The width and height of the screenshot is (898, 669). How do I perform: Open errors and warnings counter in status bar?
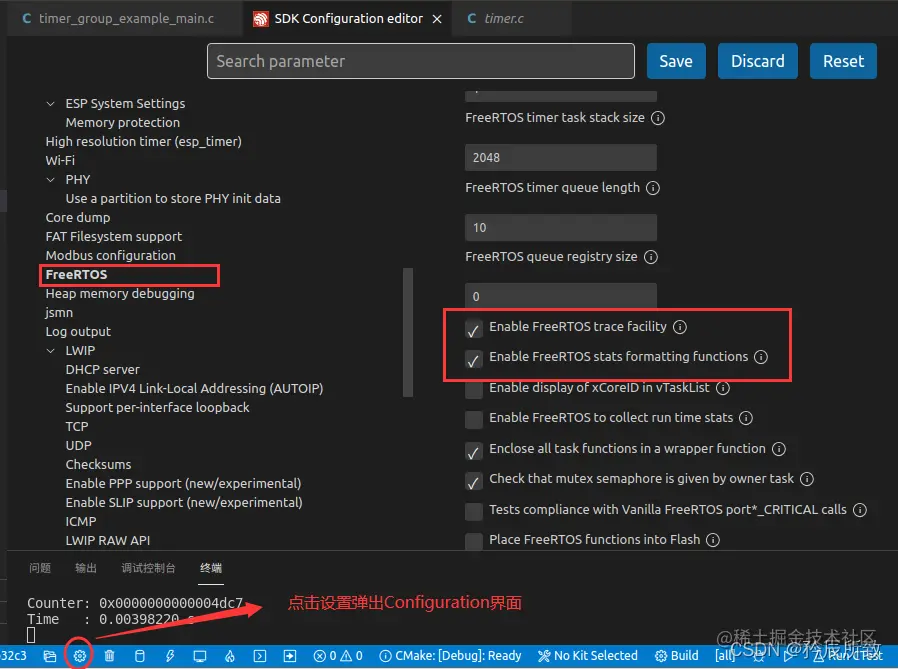click(x=338, y=656)
